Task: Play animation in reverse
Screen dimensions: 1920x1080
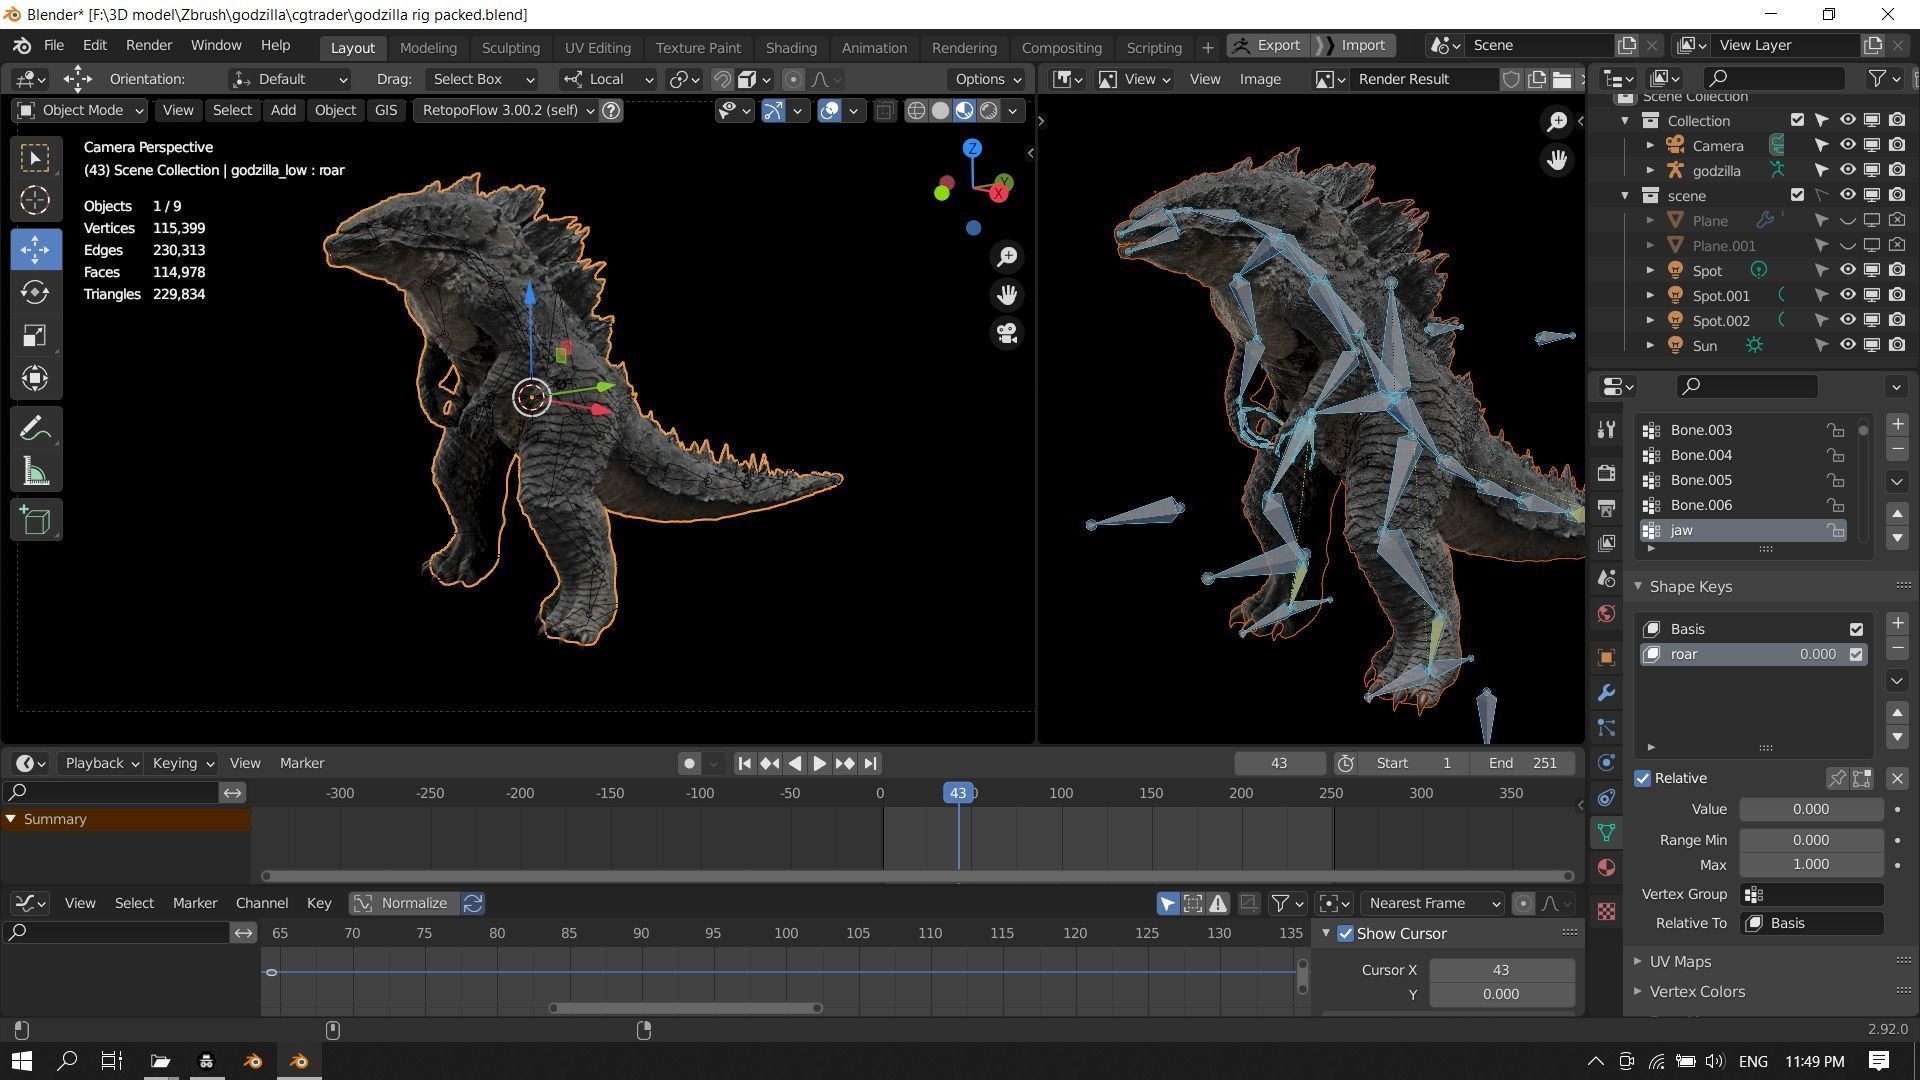Action: (794, 763)
